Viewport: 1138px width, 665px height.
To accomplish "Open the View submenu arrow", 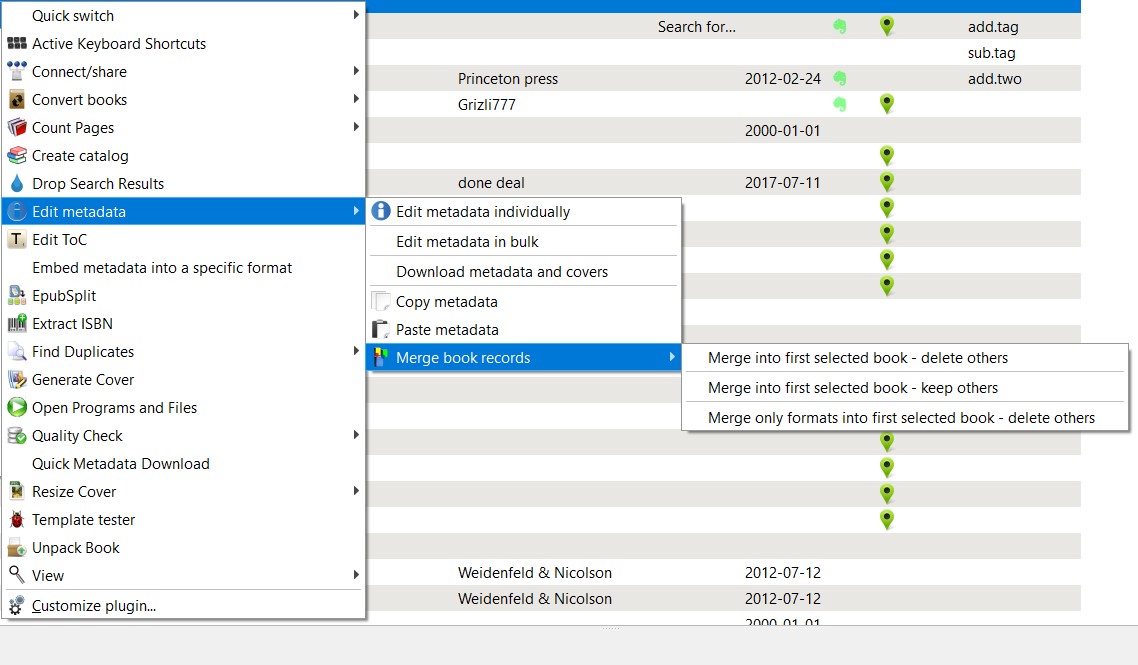I will (356, 576).
